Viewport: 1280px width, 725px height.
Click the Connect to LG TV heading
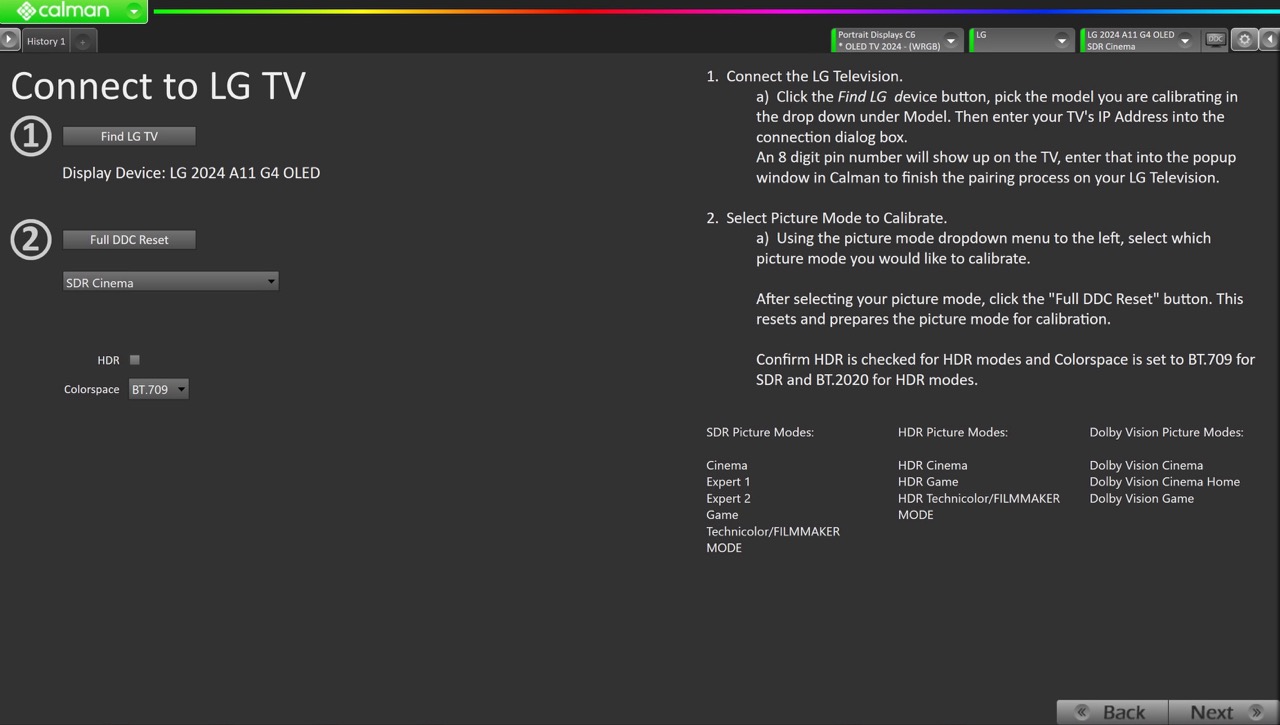pos(158,86)
